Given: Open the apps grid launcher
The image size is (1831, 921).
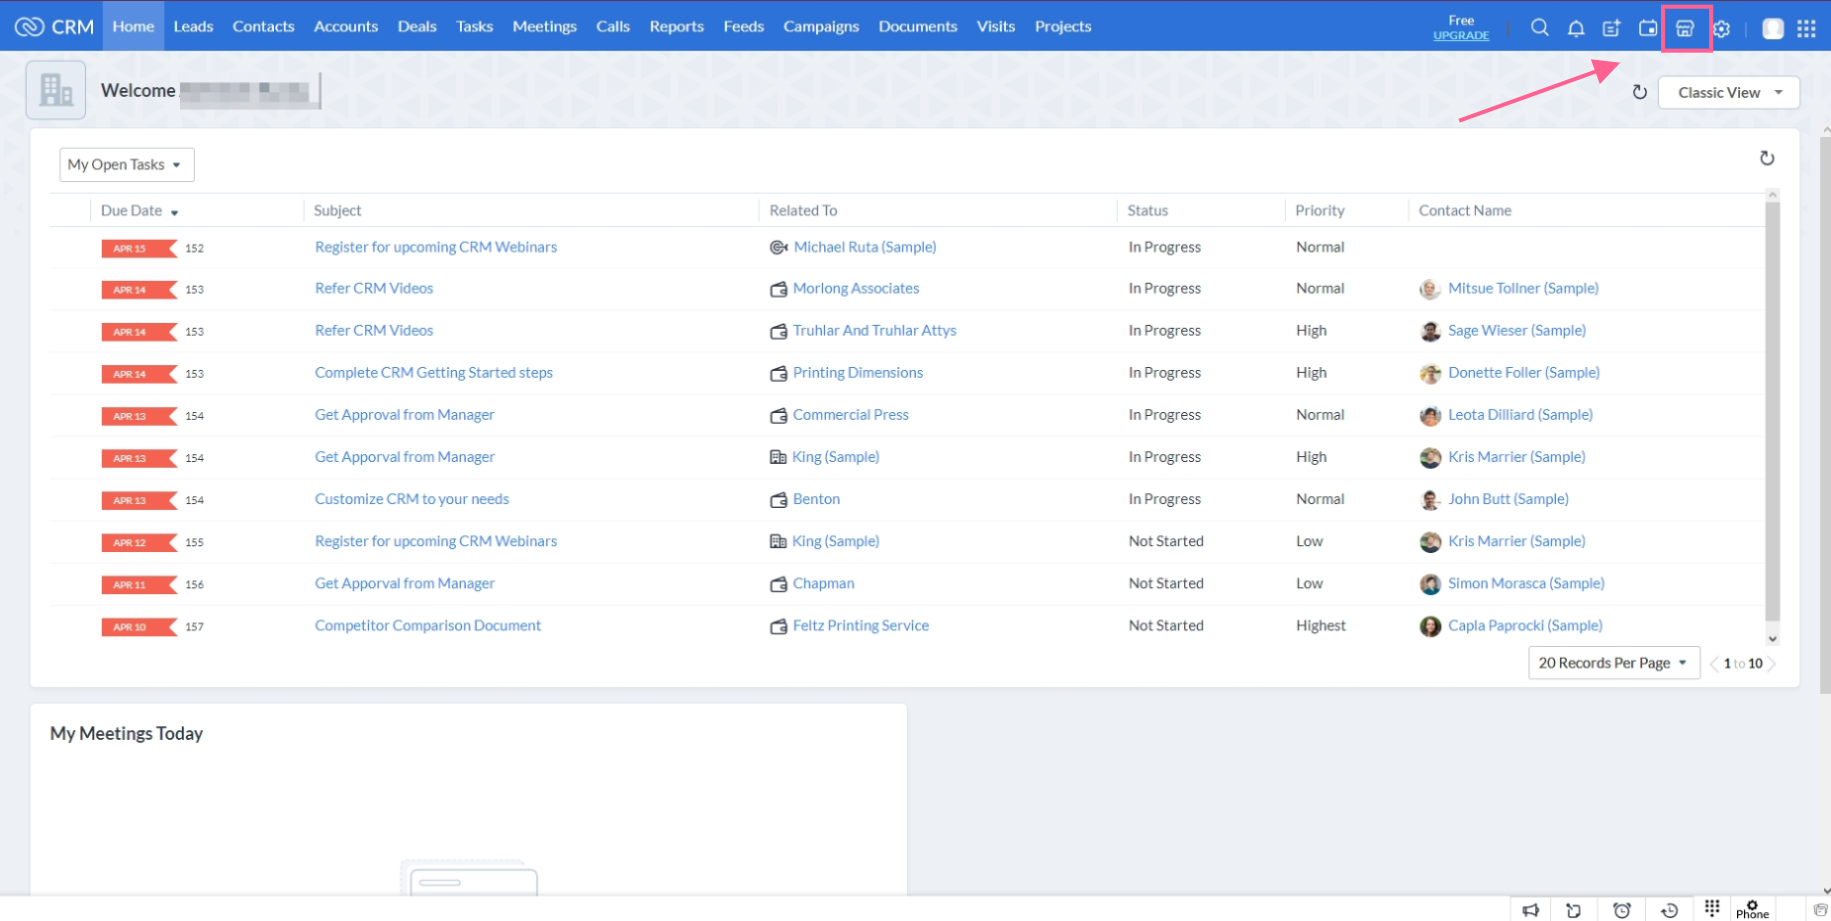Looking at the screenshot, I should coord(1806,28).
